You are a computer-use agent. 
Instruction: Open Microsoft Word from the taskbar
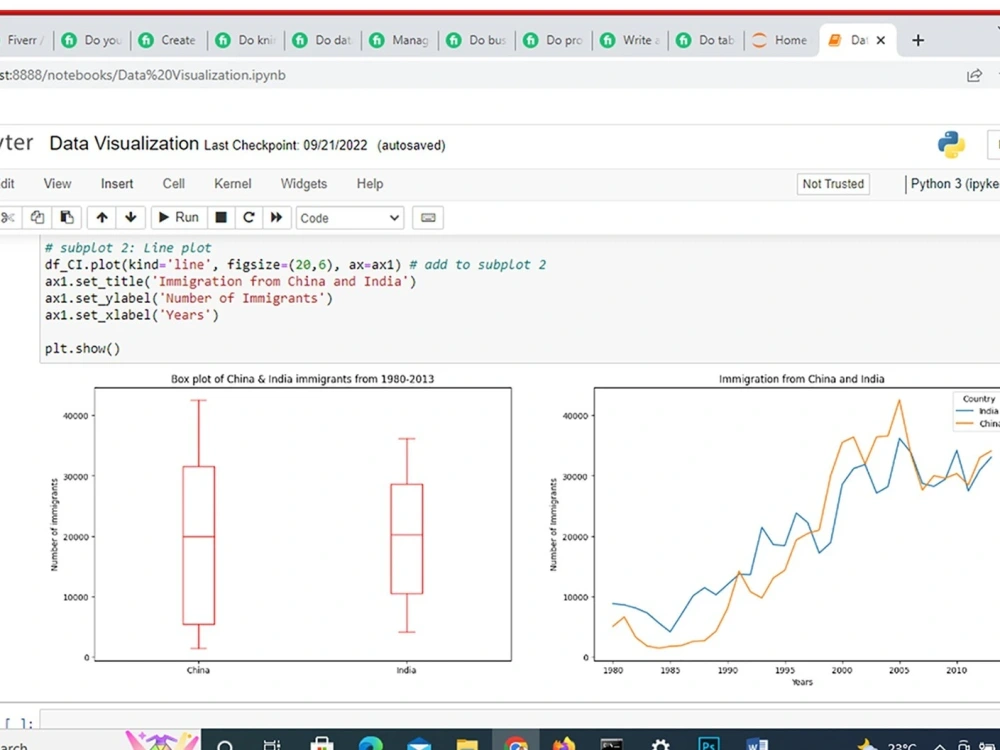point(757,745)
